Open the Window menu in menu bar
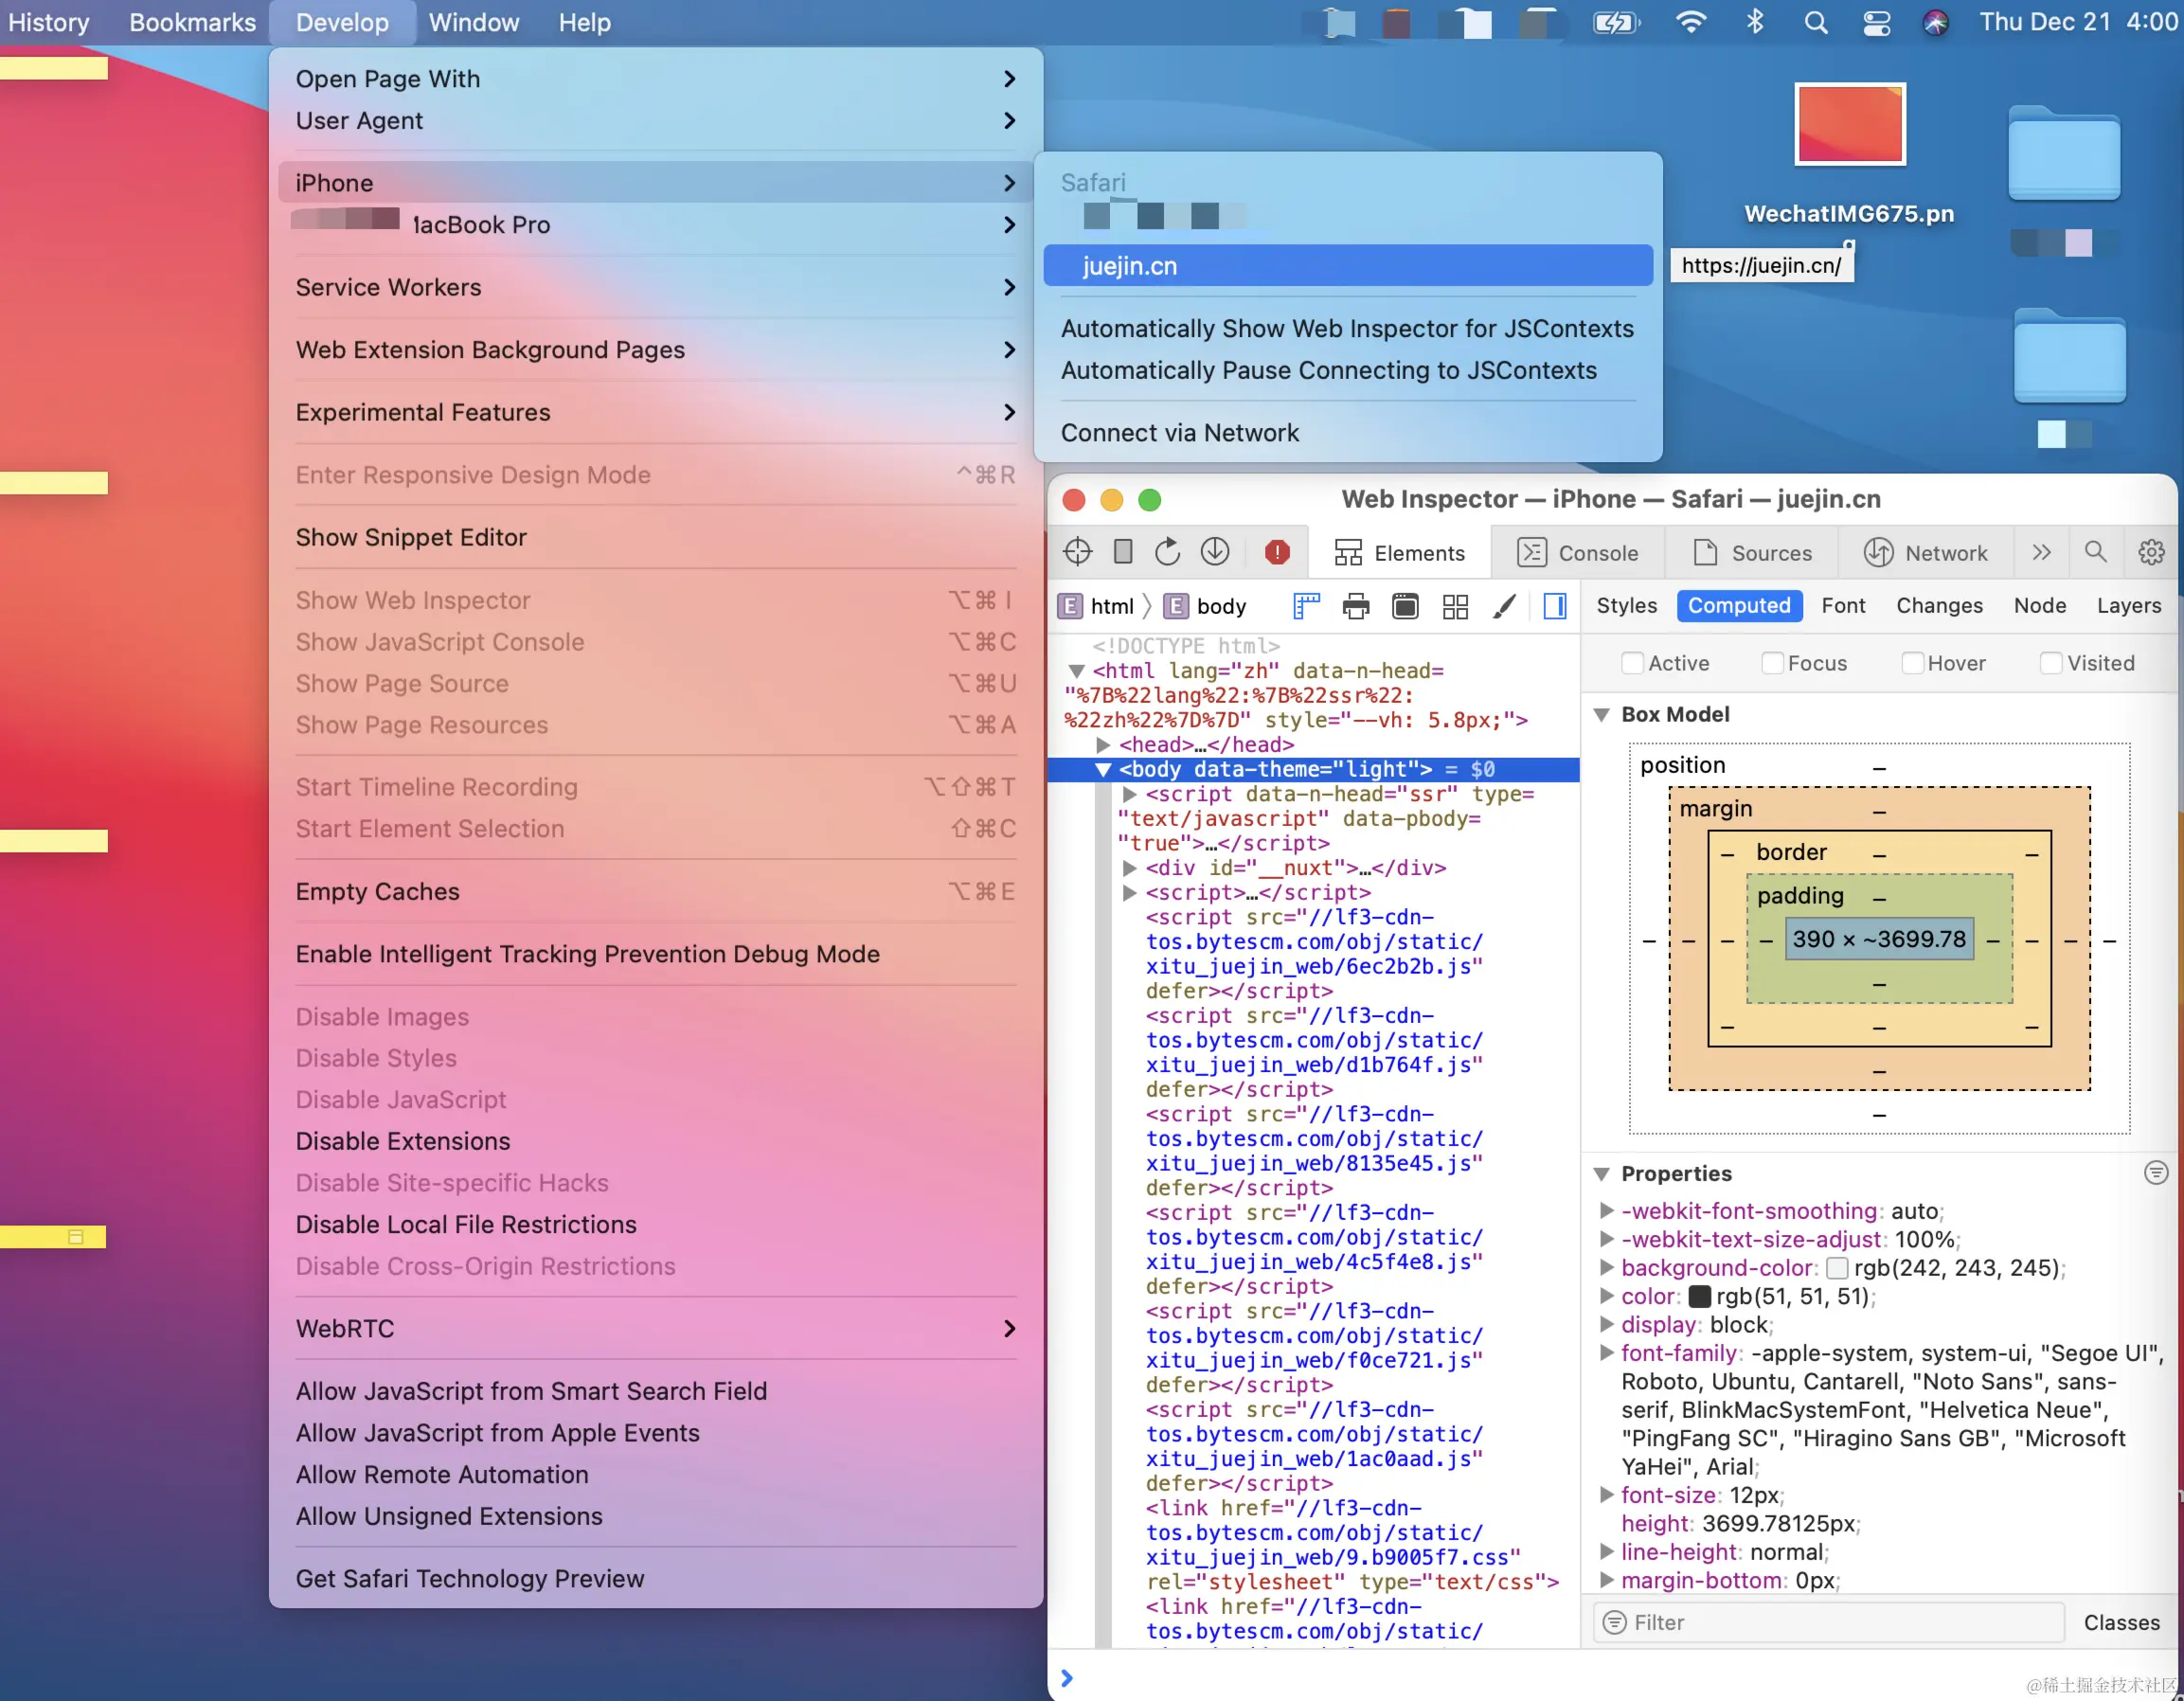The image size is (2184, 1701). pos(474,22)
